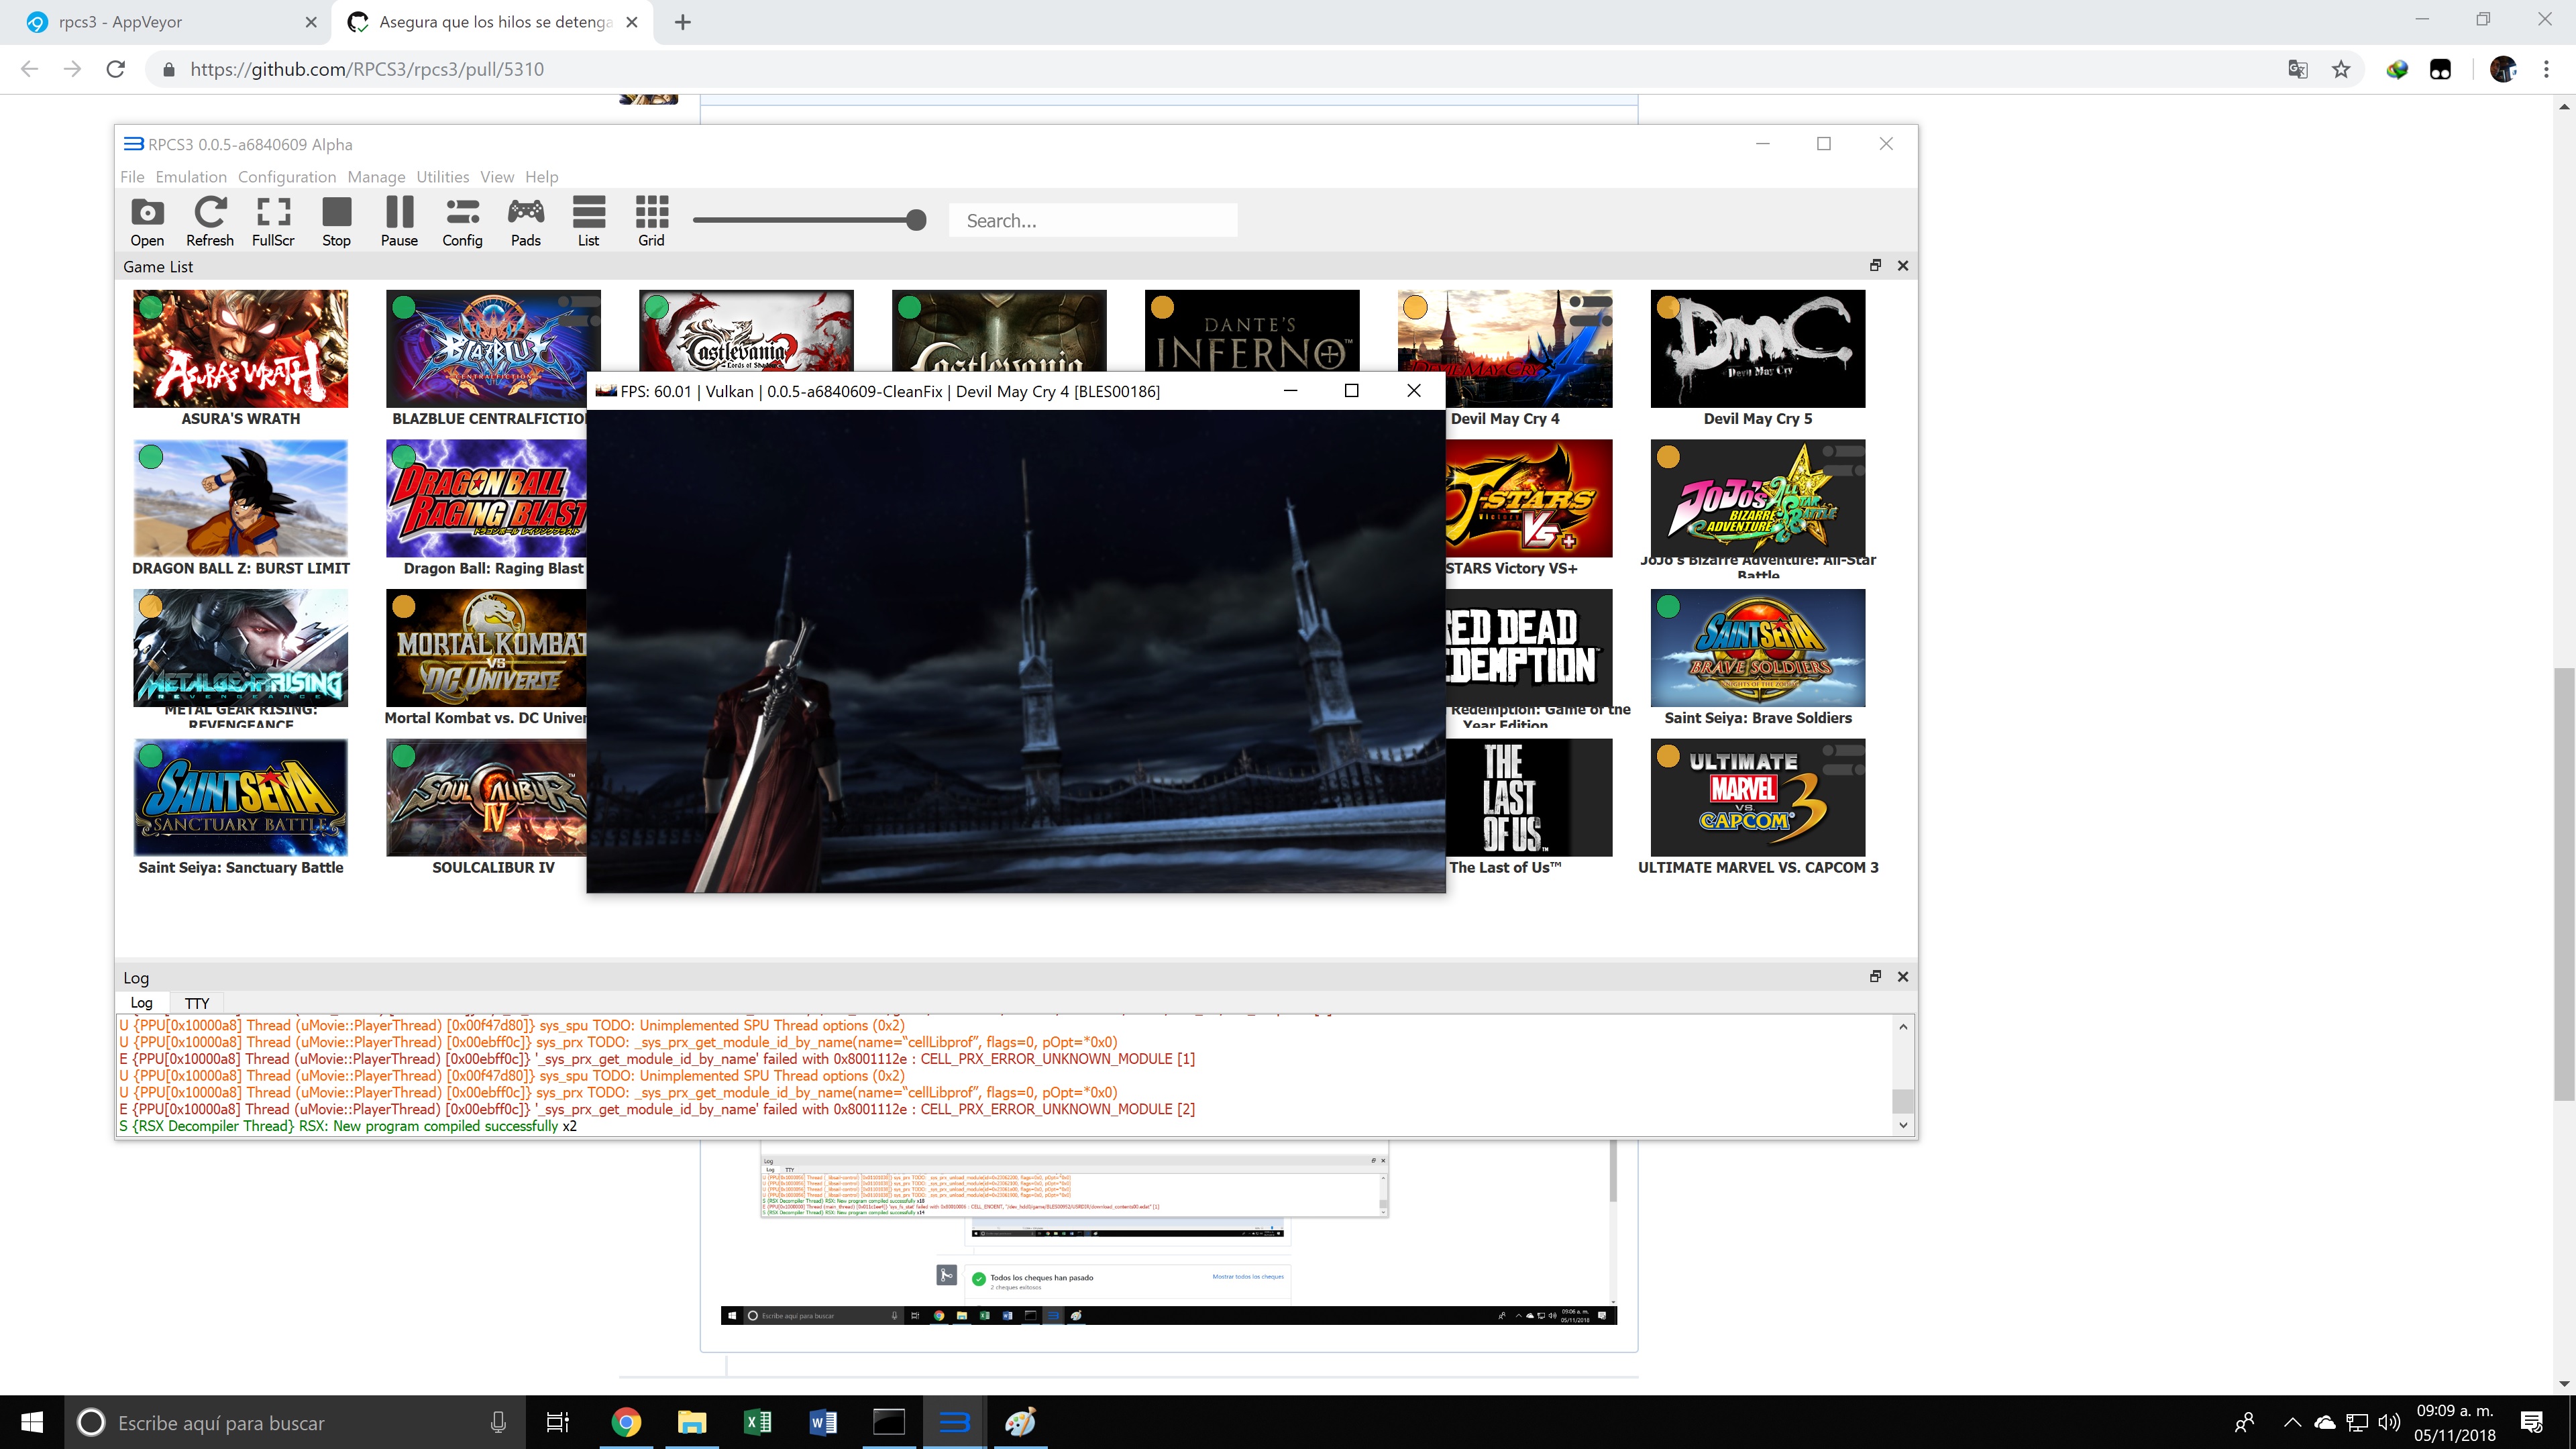The image size is (2576, 1449).
Task: Open the Emulation menu
Action: click(191, 177)
